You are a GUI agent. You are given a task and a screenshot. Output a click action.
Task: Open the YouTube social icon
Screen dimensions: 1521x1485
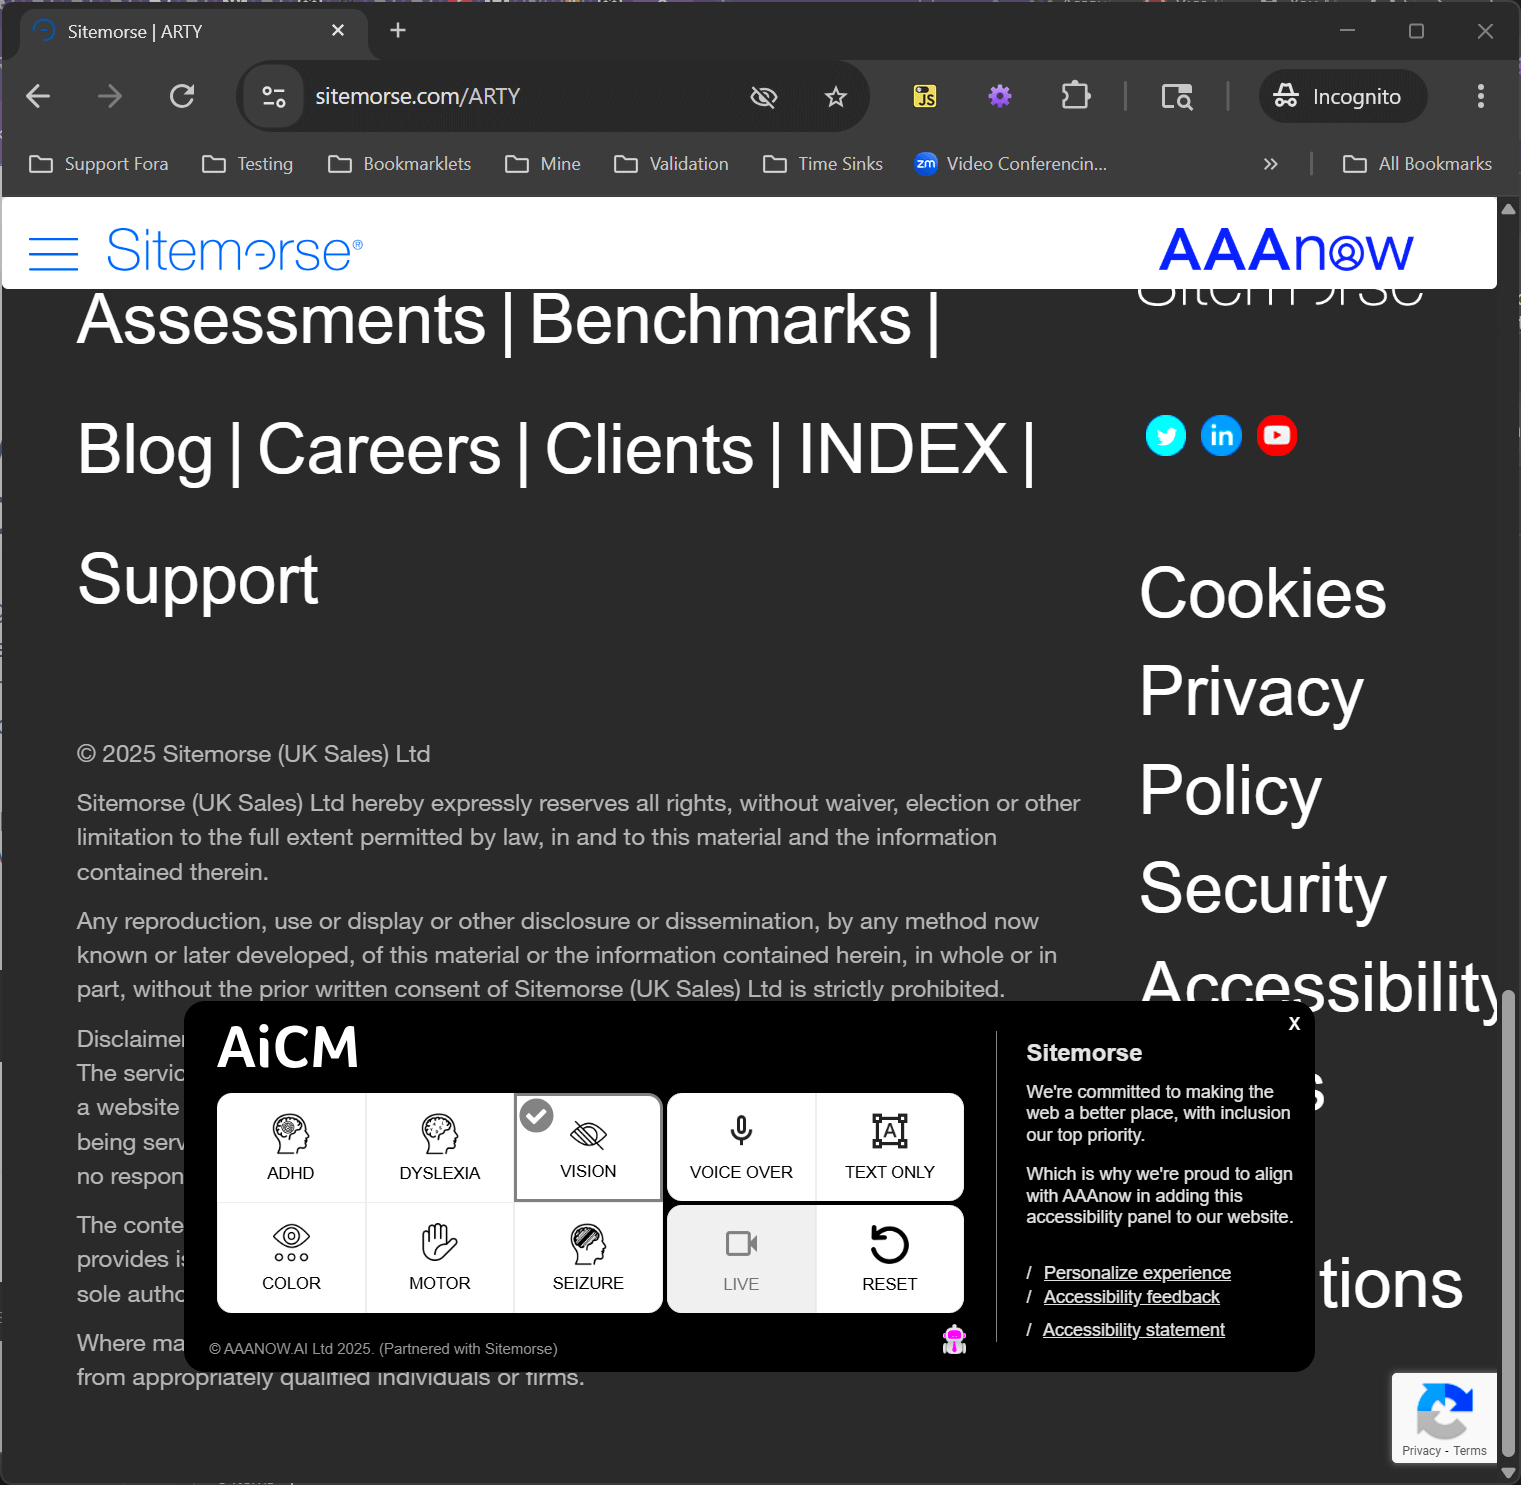pos(1277,435)
